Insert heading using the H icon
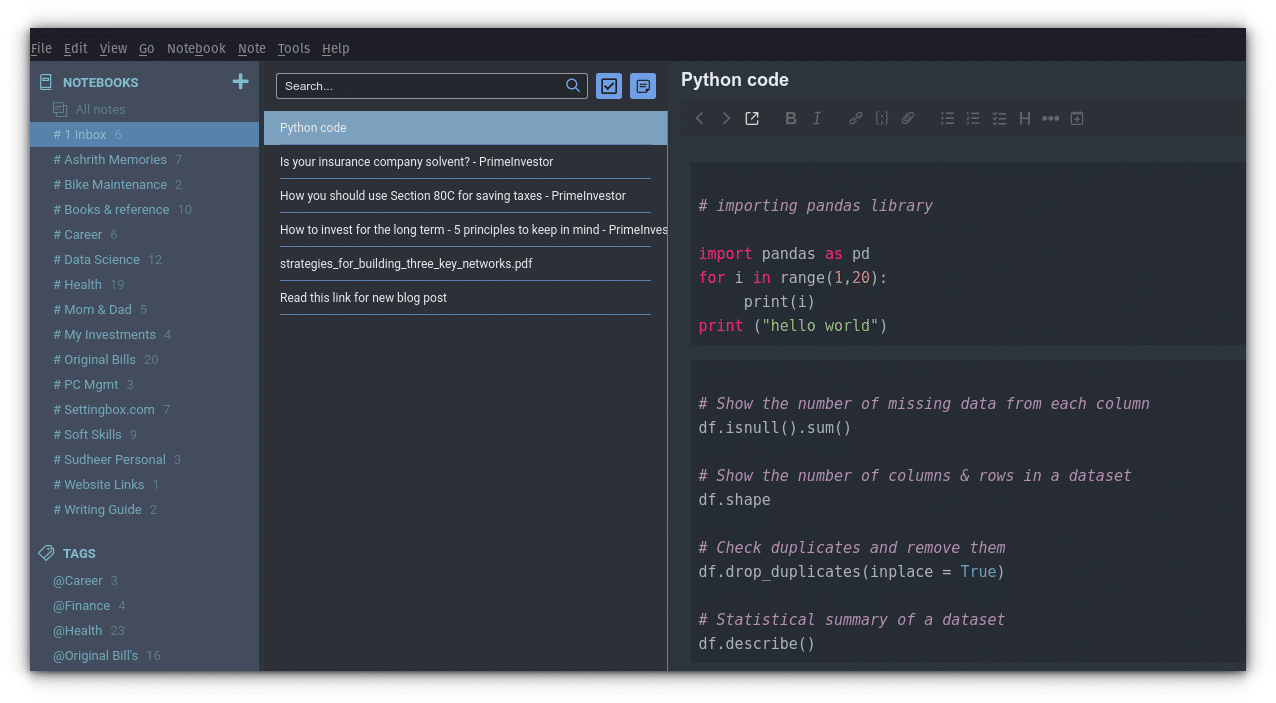The height and width of the screenshot is (703, 1276). pos(1025,118)
